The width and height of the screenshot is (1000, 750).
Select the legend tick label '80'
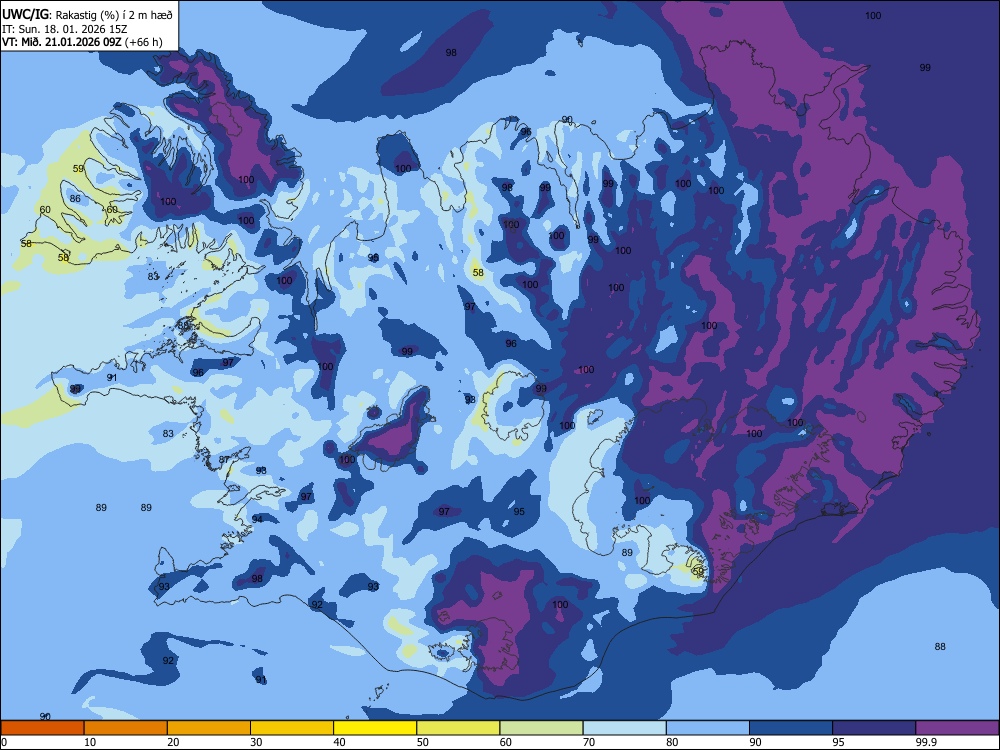coord(672,742)
